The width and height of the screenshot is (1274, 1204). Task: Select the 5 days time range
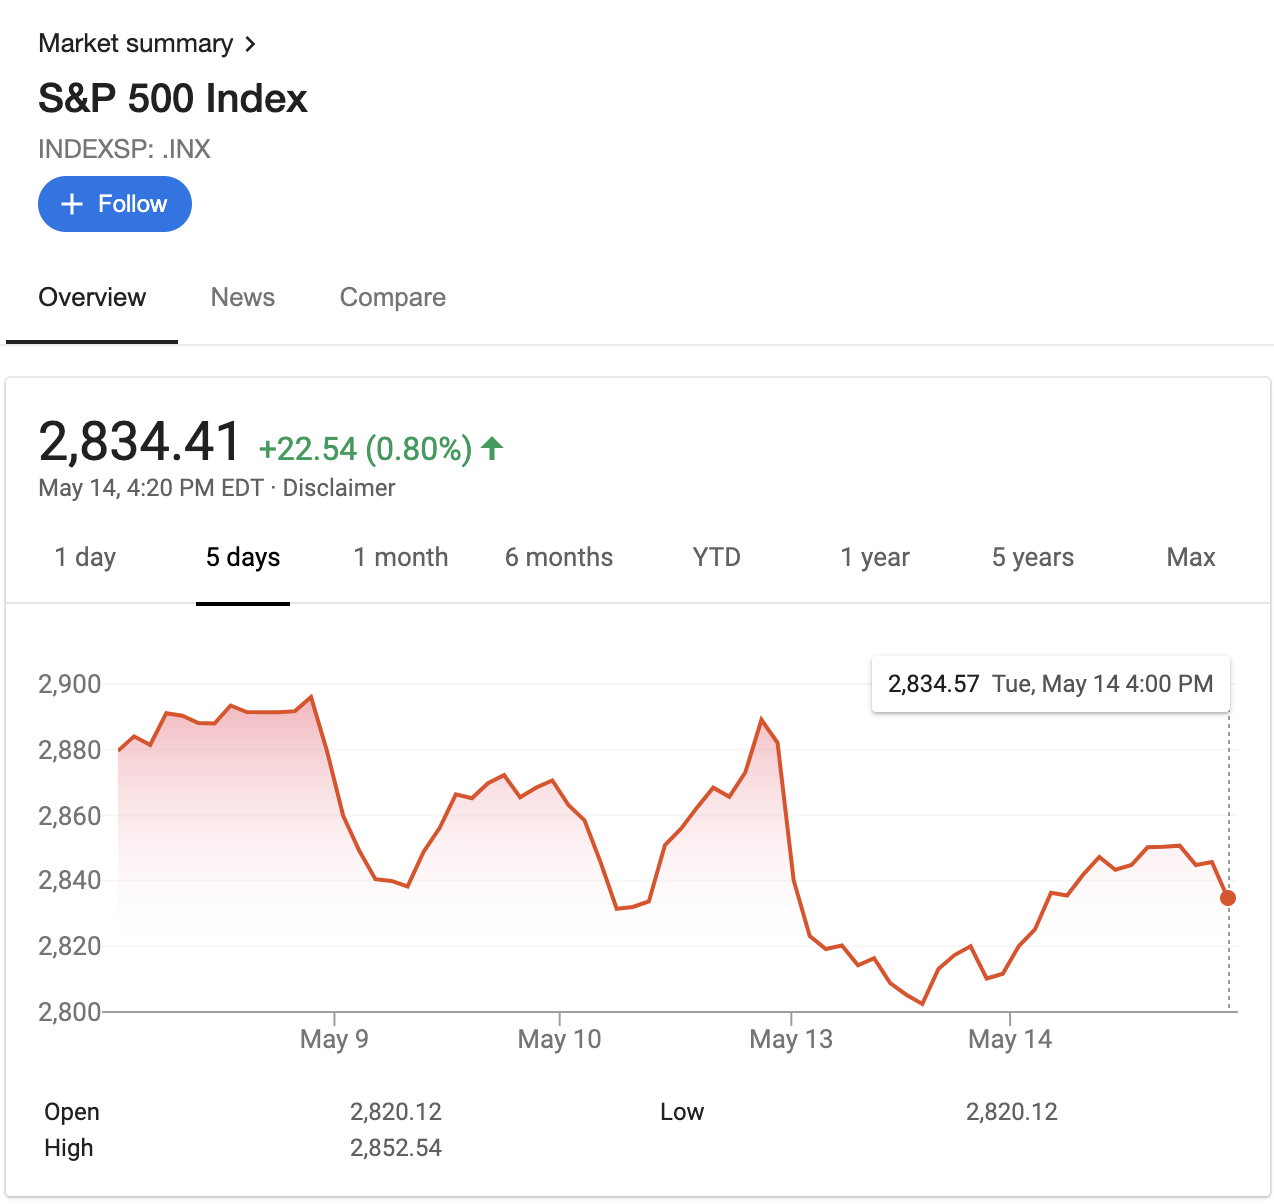pos(243,558)
